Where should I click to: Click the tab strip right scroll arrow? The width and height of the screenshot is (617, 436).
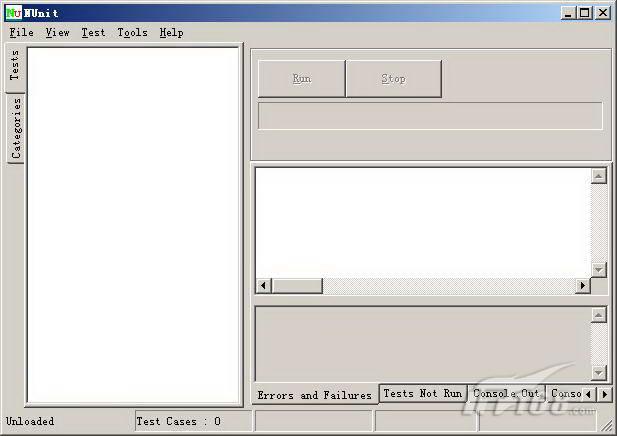click(604, 394)
